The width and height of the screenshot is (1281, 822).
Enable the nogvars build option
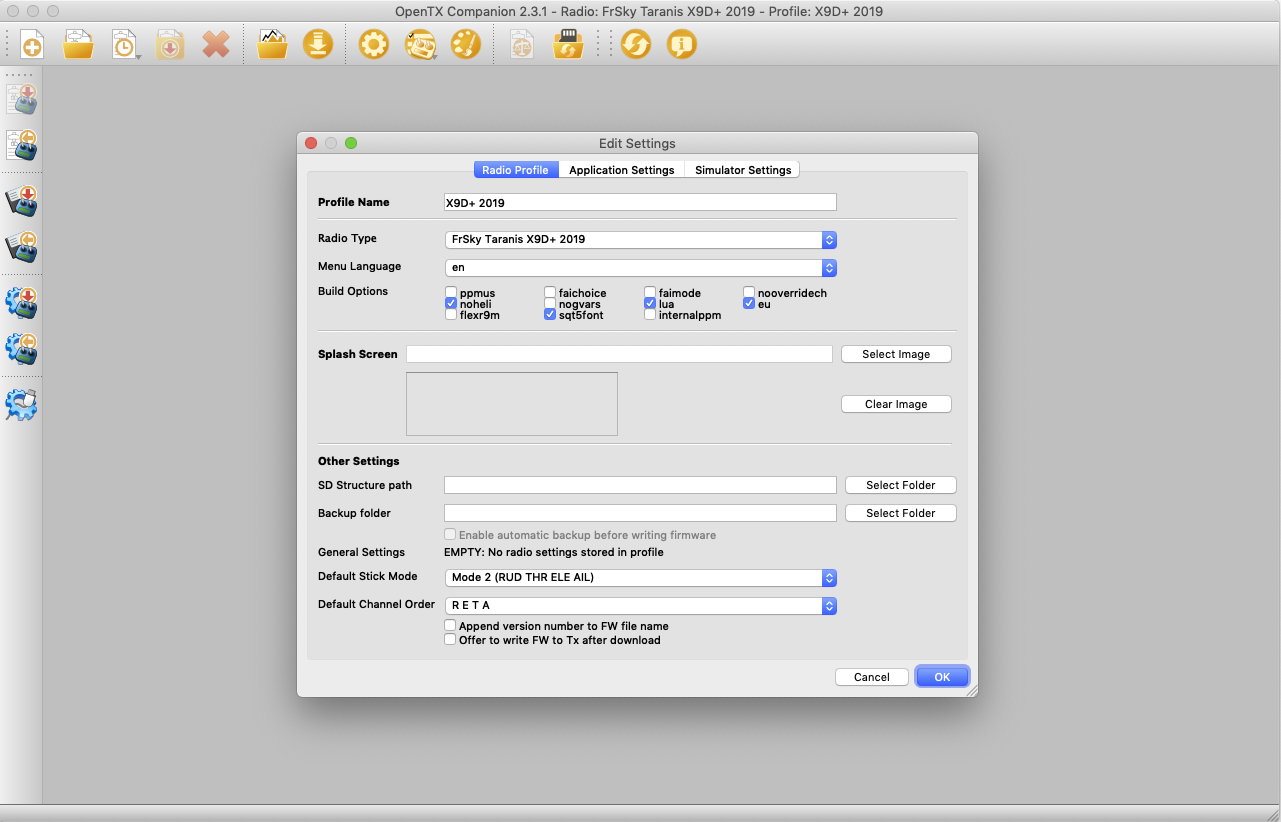point(550,304)
